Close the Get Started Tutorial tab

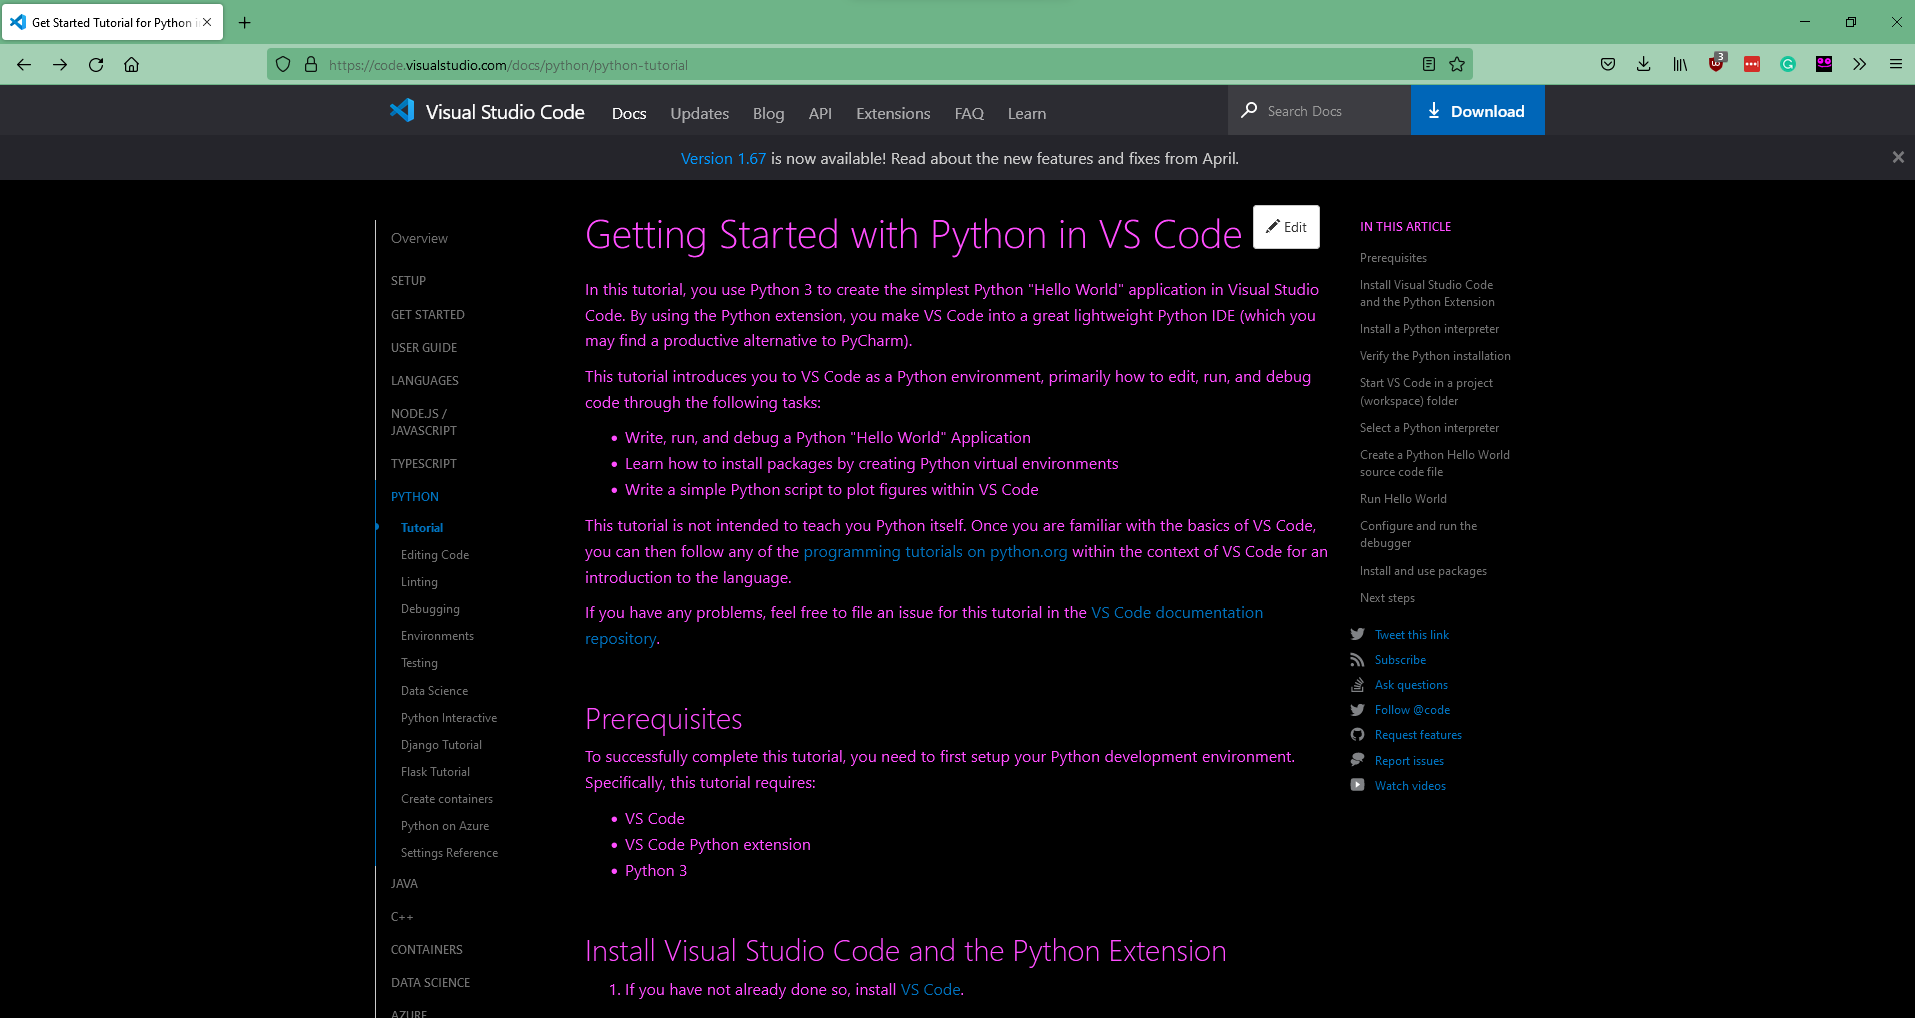(207, 22)
